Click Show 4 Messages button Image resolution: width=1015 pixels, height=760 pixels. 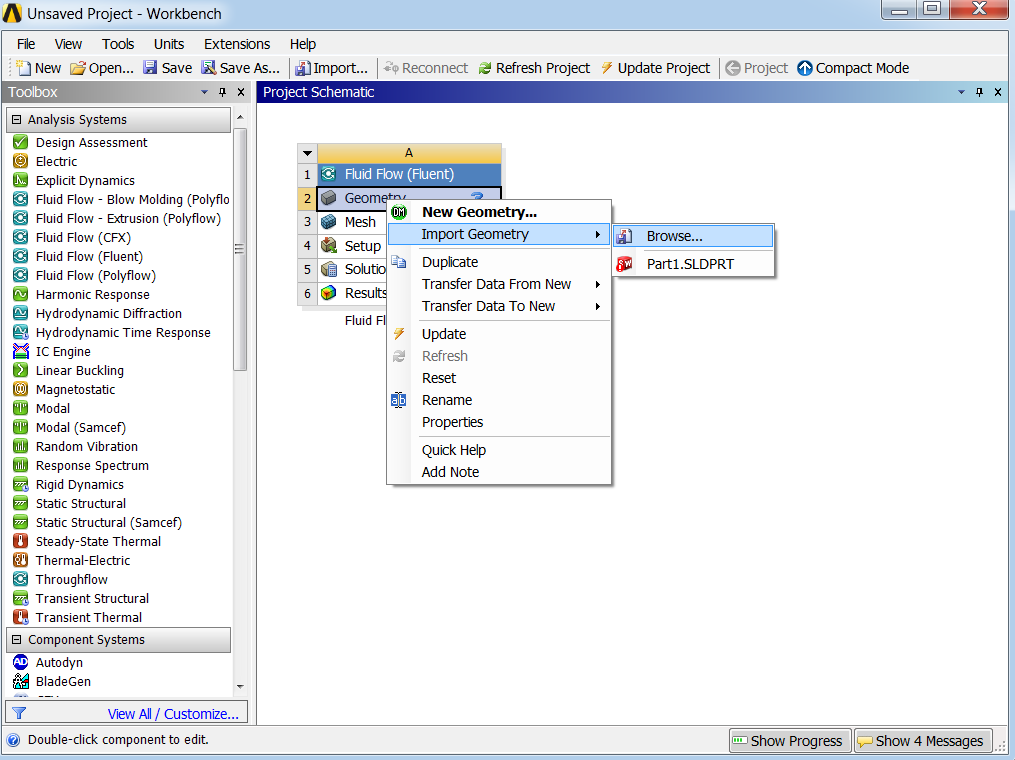point(922,741)
